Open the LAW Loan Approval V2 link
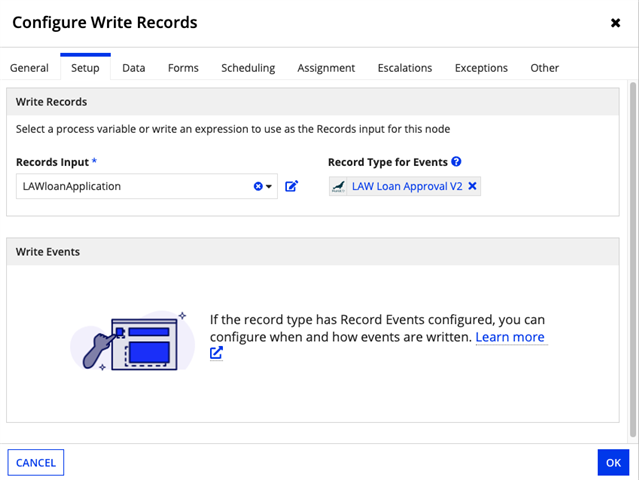 [407, 186]
